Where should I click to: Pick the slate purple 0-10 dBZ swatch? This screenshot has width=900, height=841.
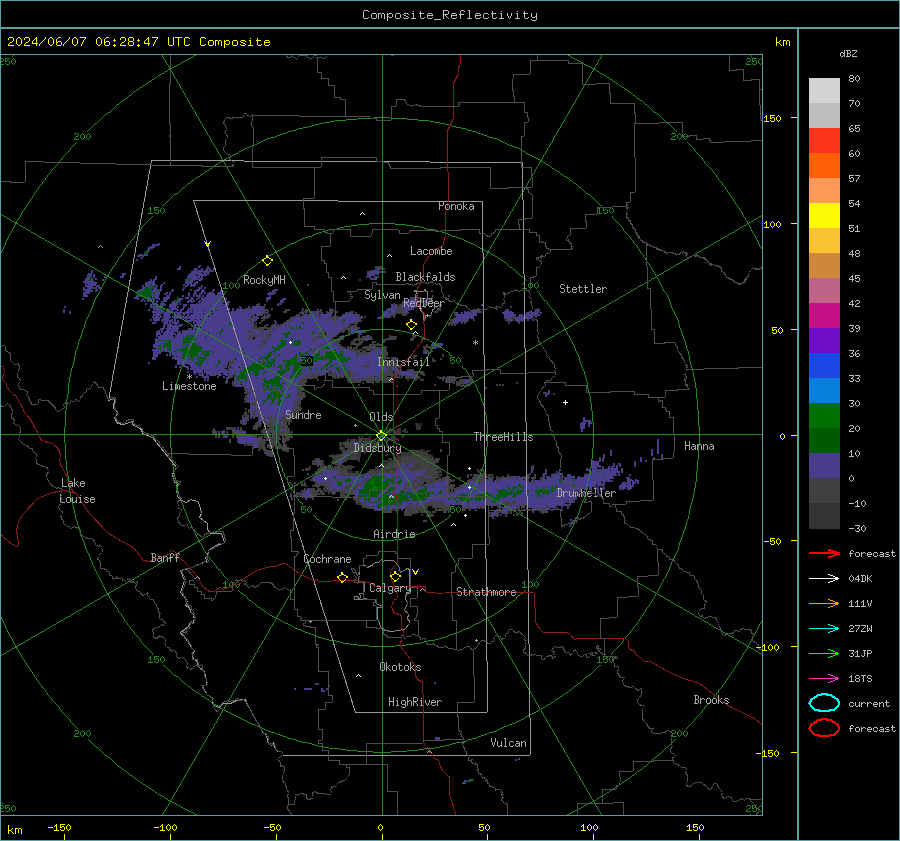pyautogui.click(x=824, y=466)
